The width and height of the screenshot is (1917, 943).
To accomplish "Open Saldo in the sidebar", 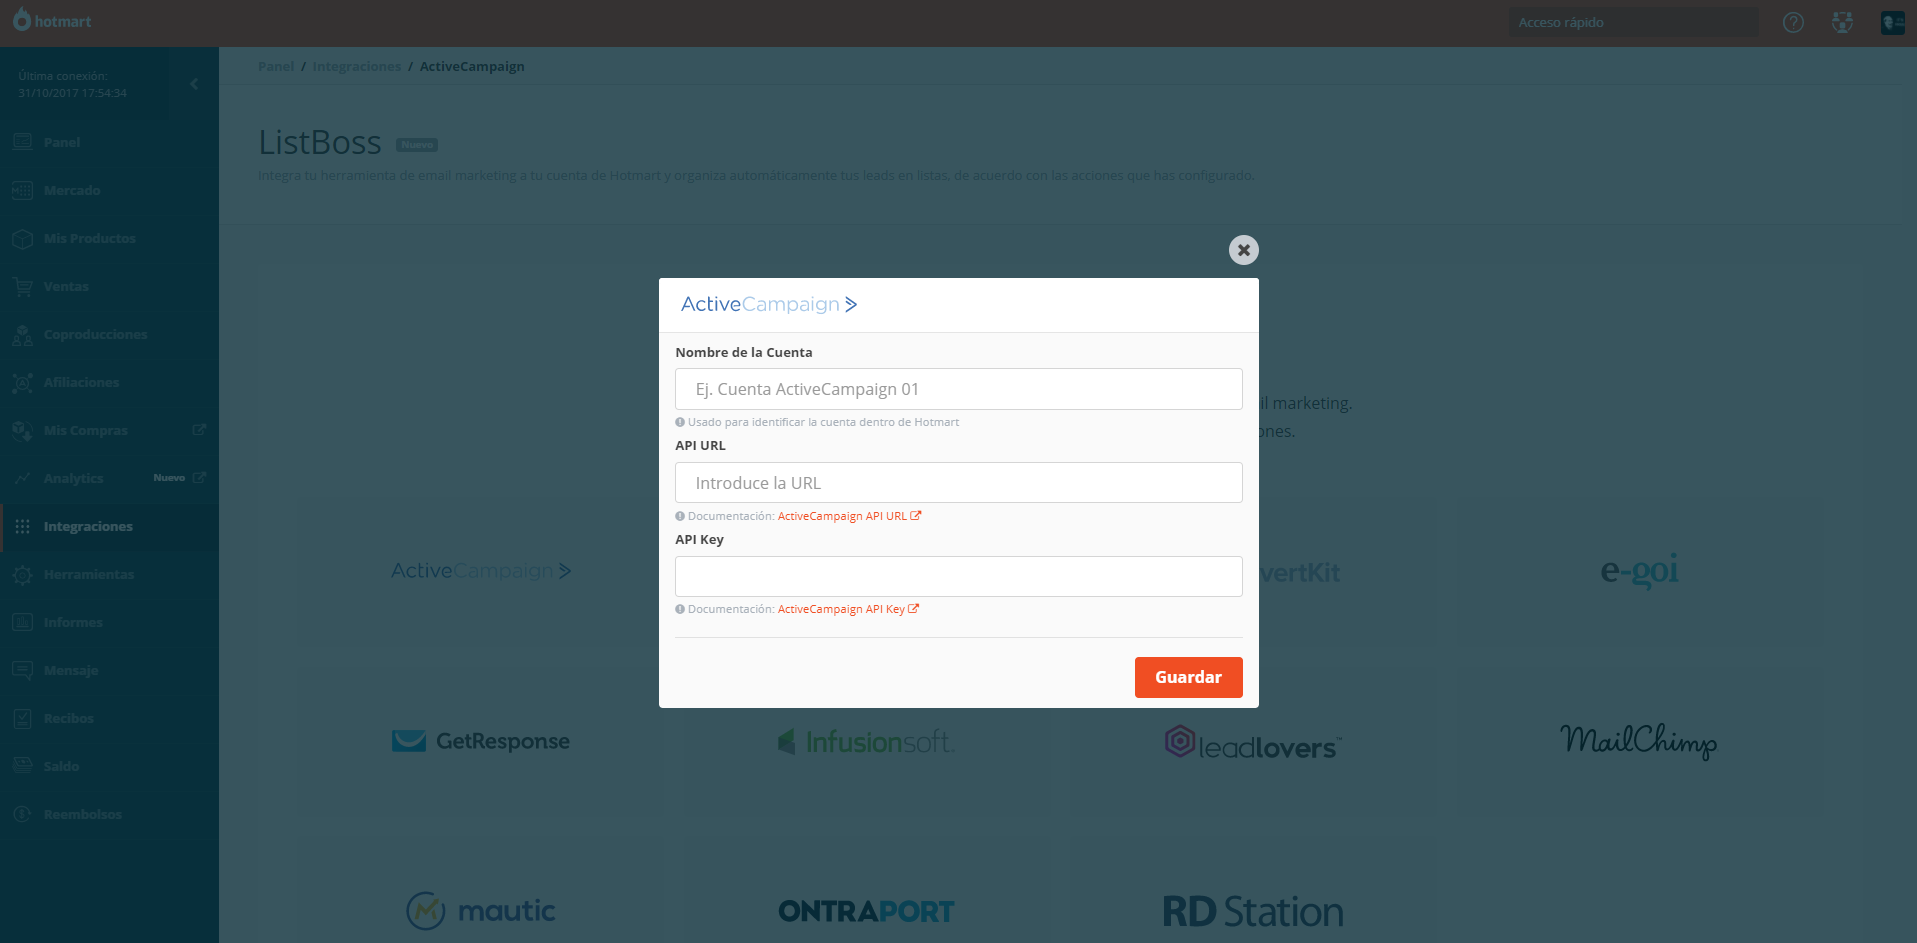I will pos(109,766).
